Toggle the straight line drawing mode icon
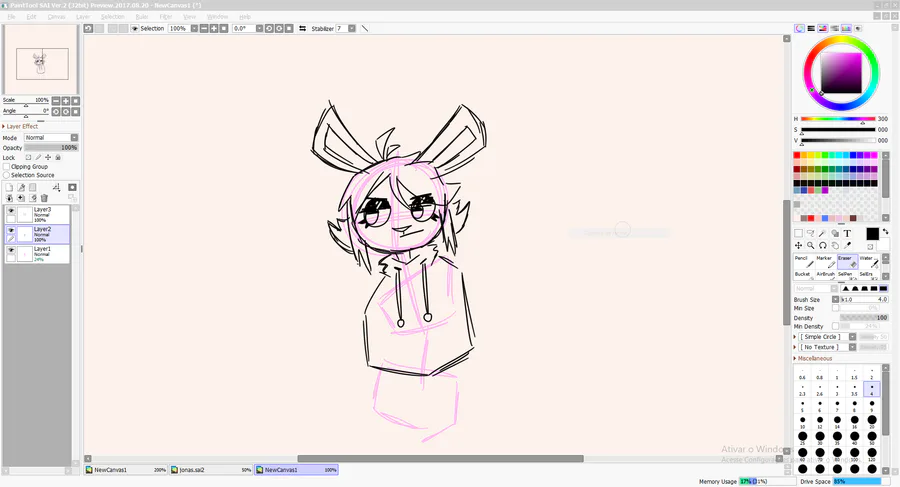Image resolution: width=900 pixels, height=487 pixels. [x=364, y=28]
